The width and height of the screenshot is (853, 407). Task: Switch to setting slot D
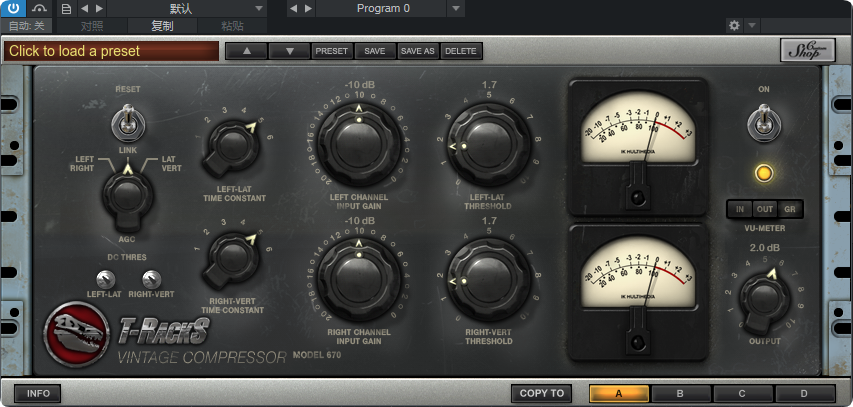click(805, 393)
